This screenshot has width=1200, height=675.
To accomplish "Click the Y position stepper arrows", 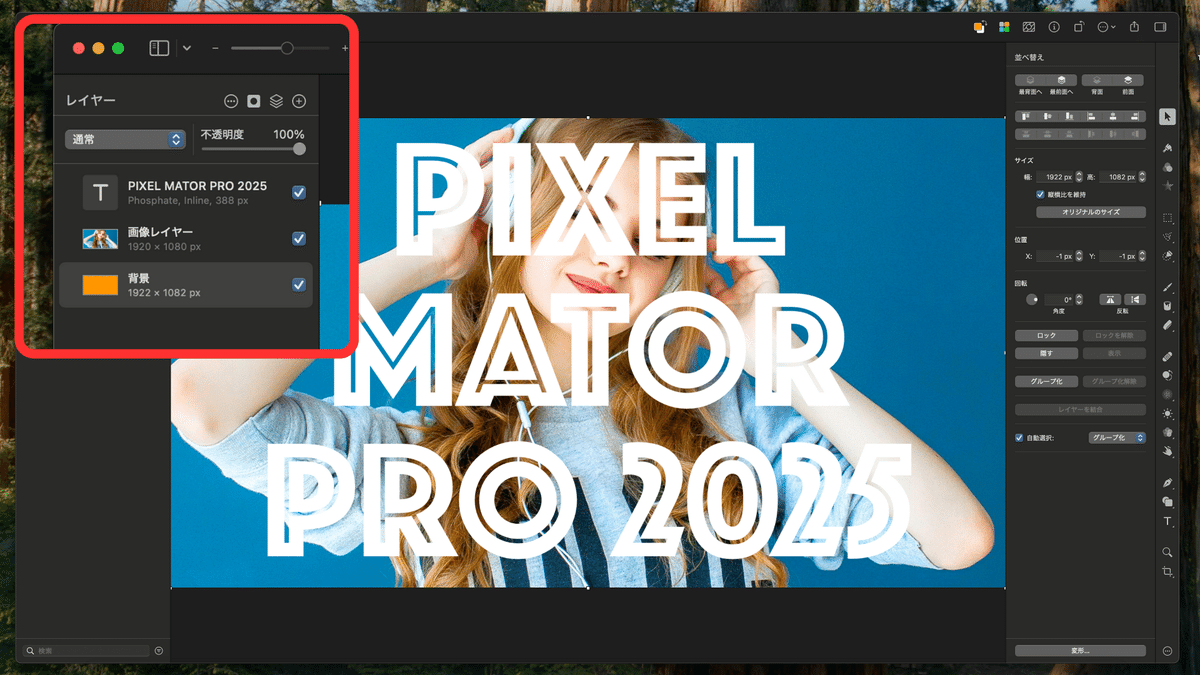I will pyautogui.click(x=1141, y=256).
